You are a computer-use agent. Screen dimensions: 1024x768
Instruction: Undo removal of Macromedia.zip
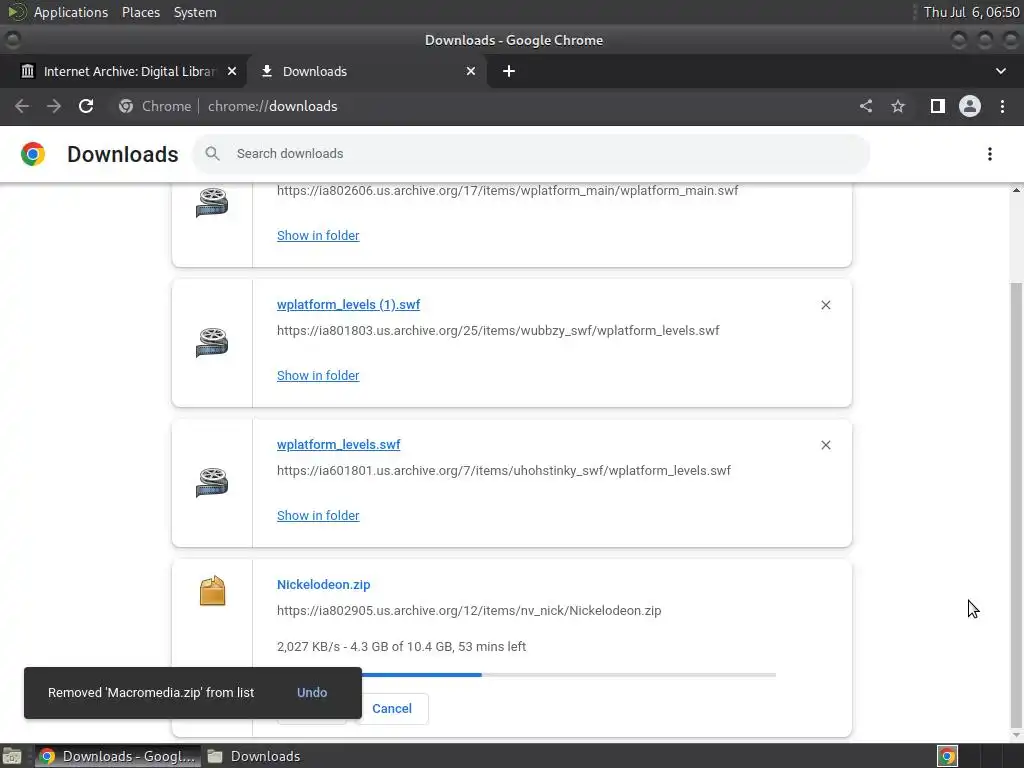click(x=312, y=692)
